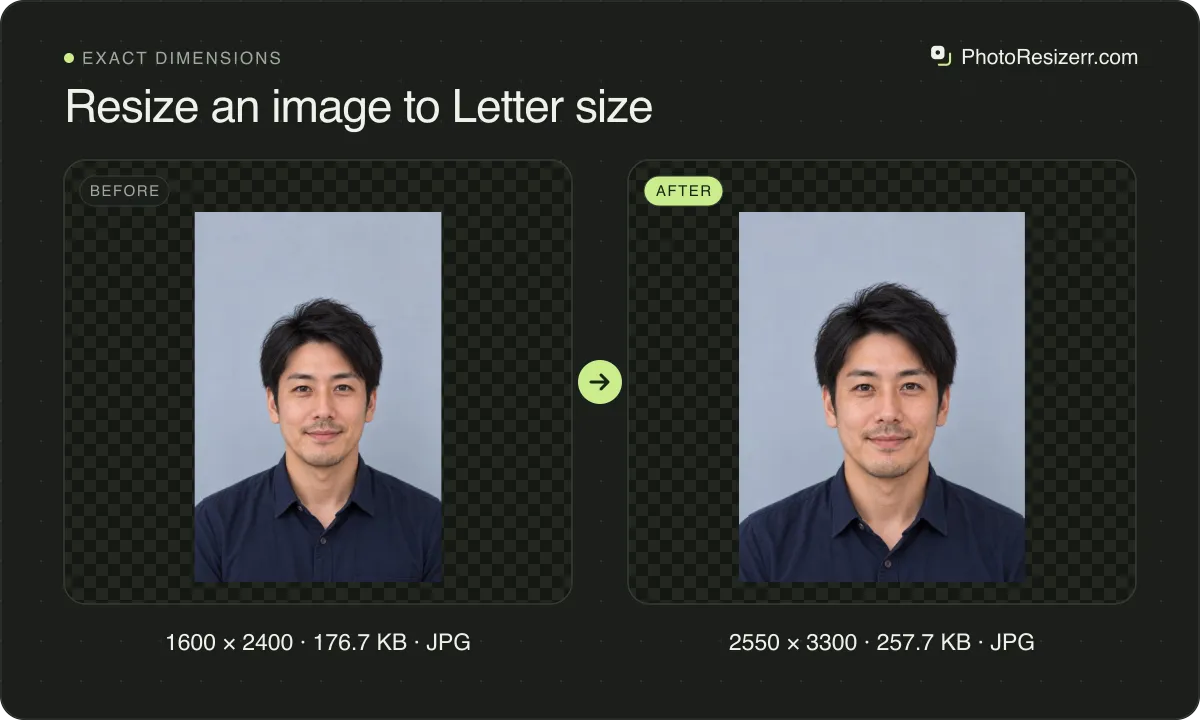Click the PhotoResizerr logo icon
Image resolution: width=1200 pixels, height=720 pixels.
(940, 56)
